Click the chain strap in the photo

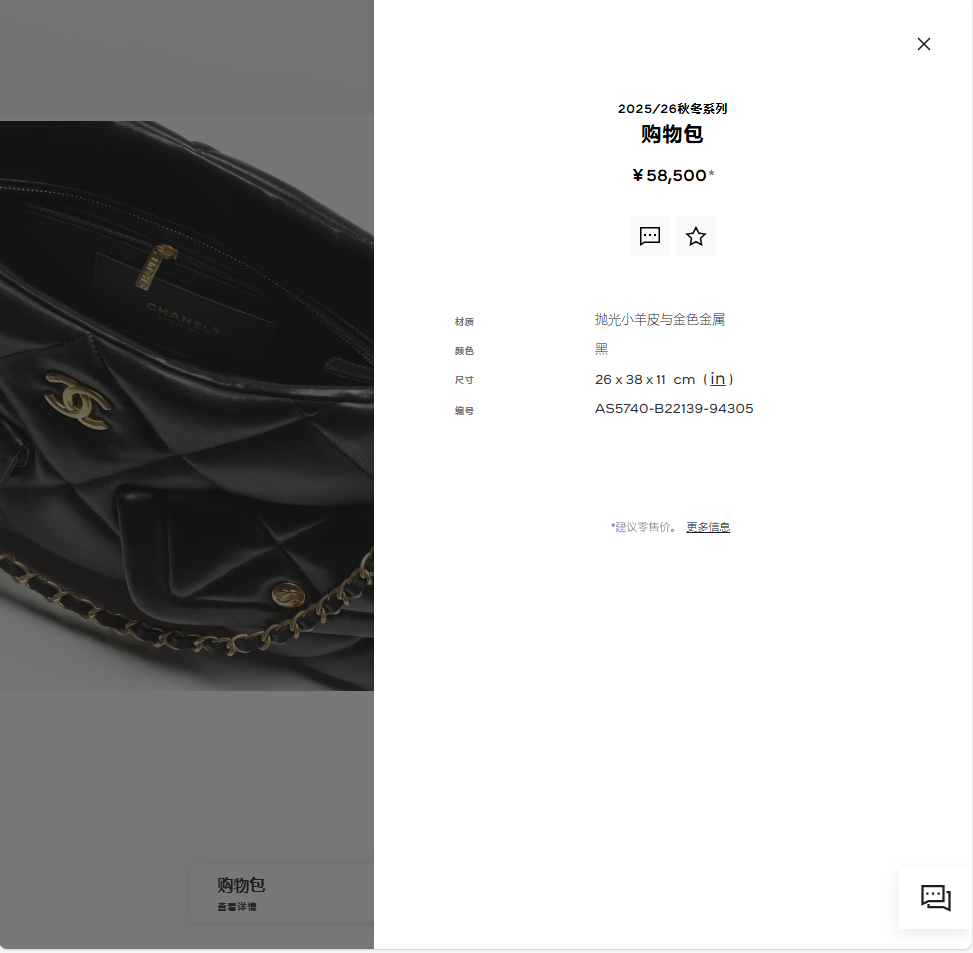coord(186,614)
